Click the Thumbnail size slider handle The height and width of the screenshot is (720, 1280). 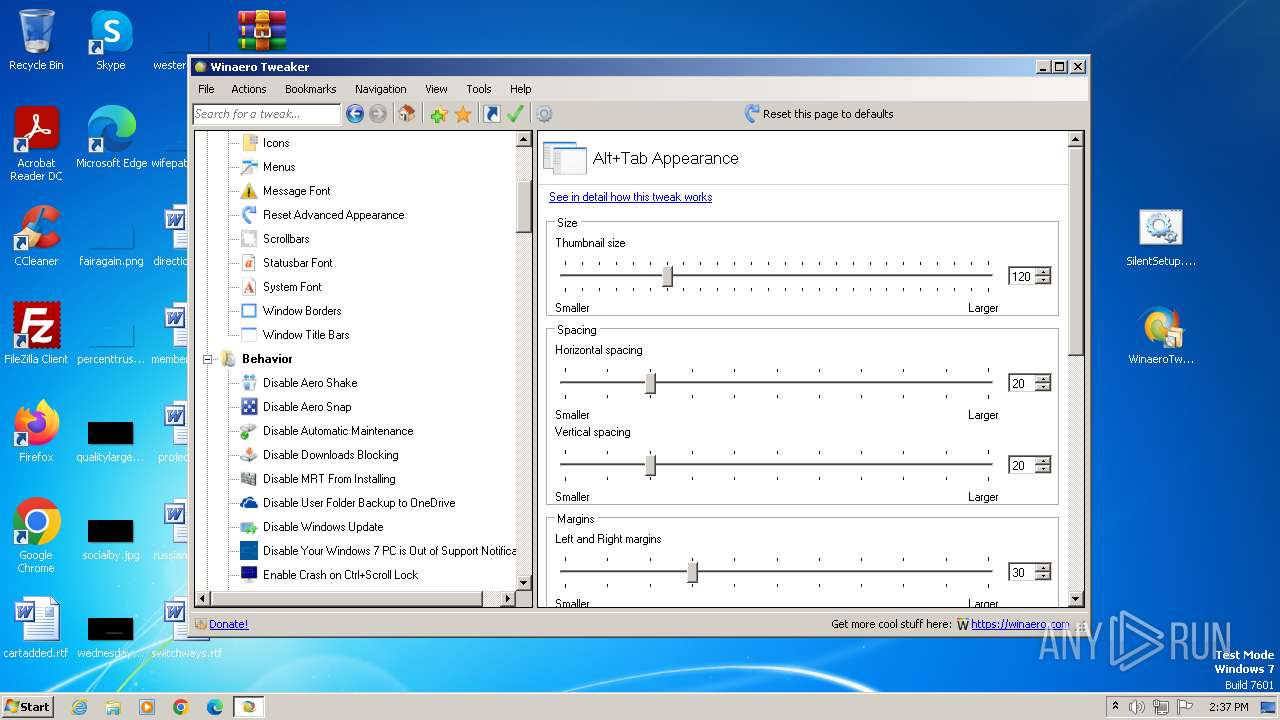667,276
